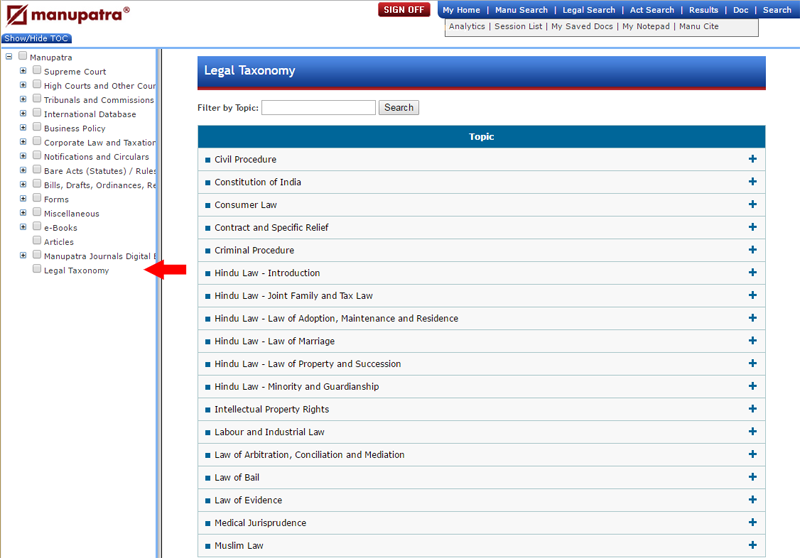The image size is (800, 558).
Task: Enable Tribunals and Commissions checkbox
Action: pos(37,98)
